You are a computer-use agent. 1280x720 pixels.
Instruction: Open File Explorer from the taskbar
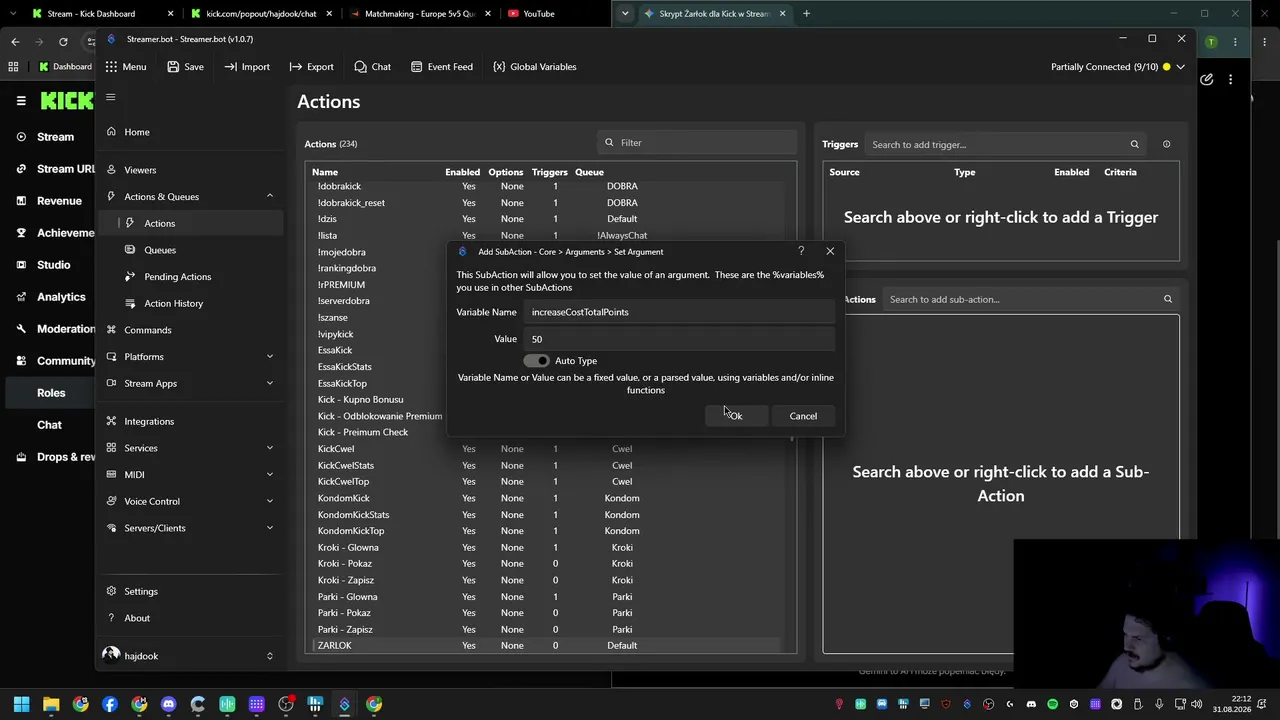pos(51,704)
